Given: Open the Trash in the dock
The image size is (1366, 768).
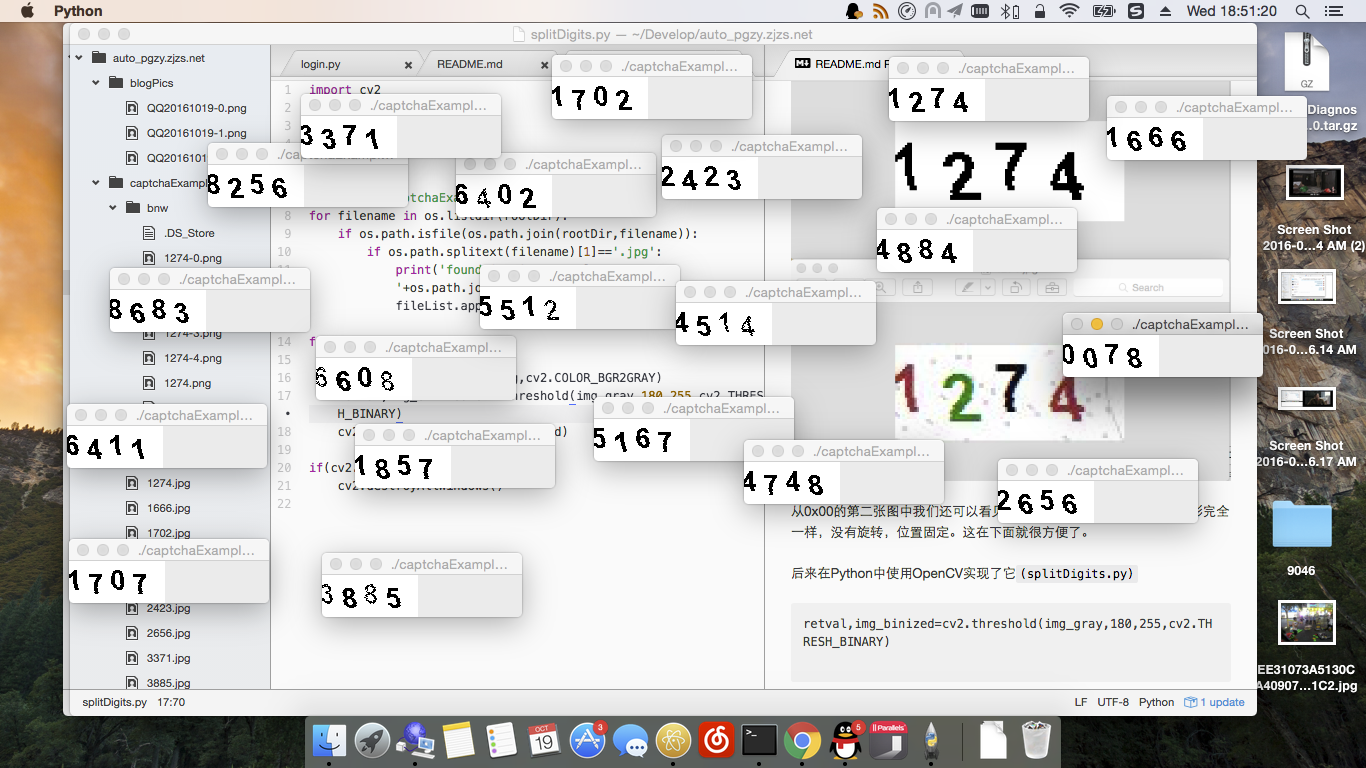Looking at the screenshot, I should coord(1036,741).
